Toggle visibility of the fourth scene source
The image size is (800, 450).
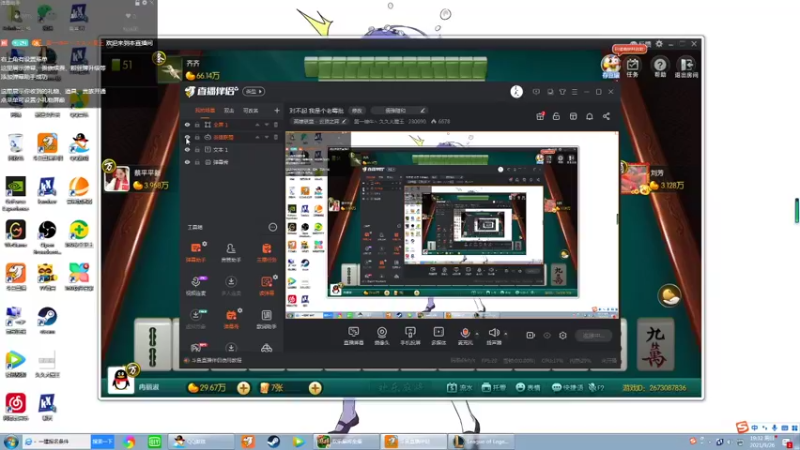point(187,162)
